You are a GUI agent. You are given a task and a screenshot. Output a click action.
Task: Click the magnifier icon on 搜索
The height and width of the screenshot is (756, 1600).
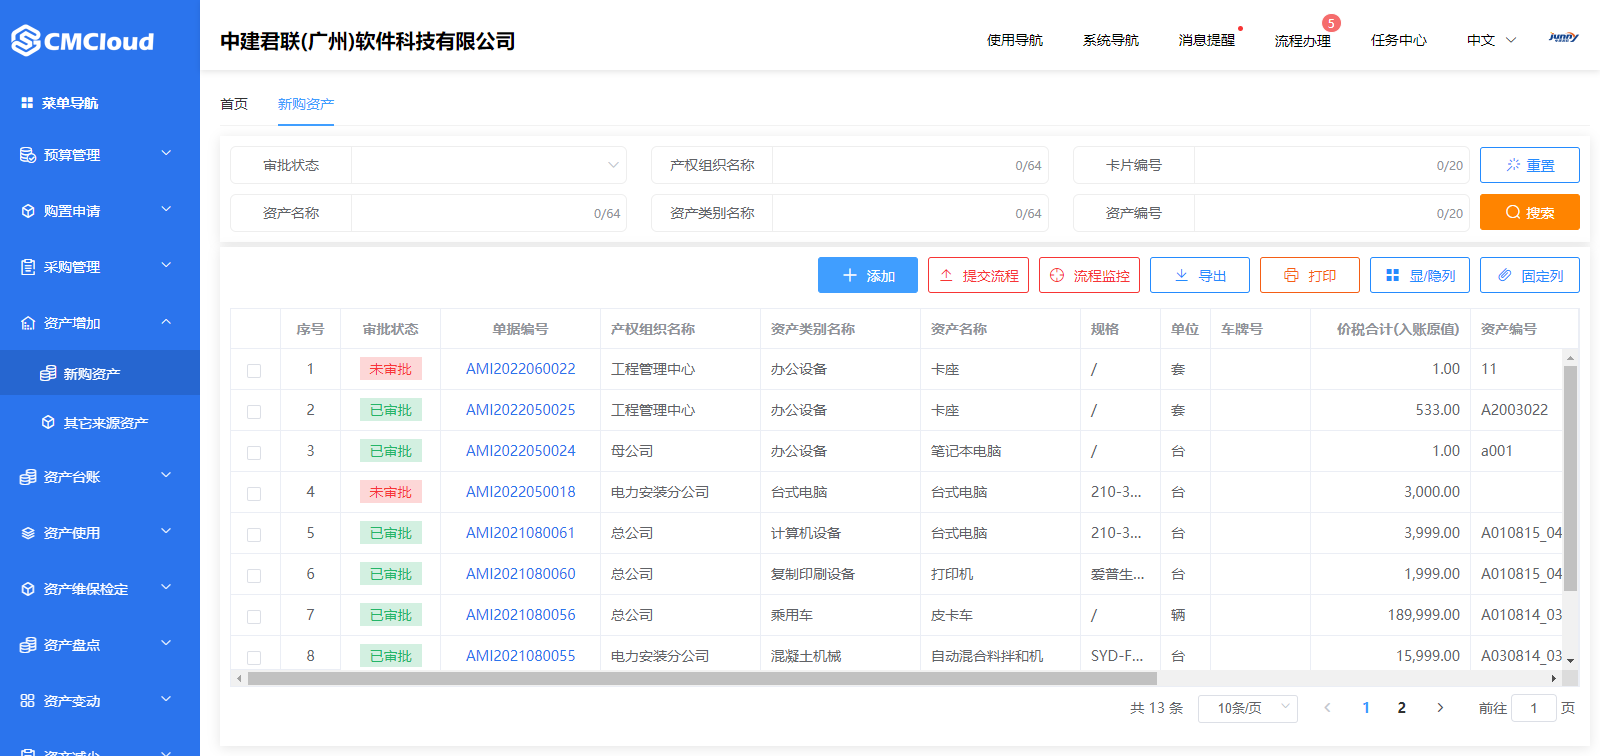click(x=1513, y=212)
